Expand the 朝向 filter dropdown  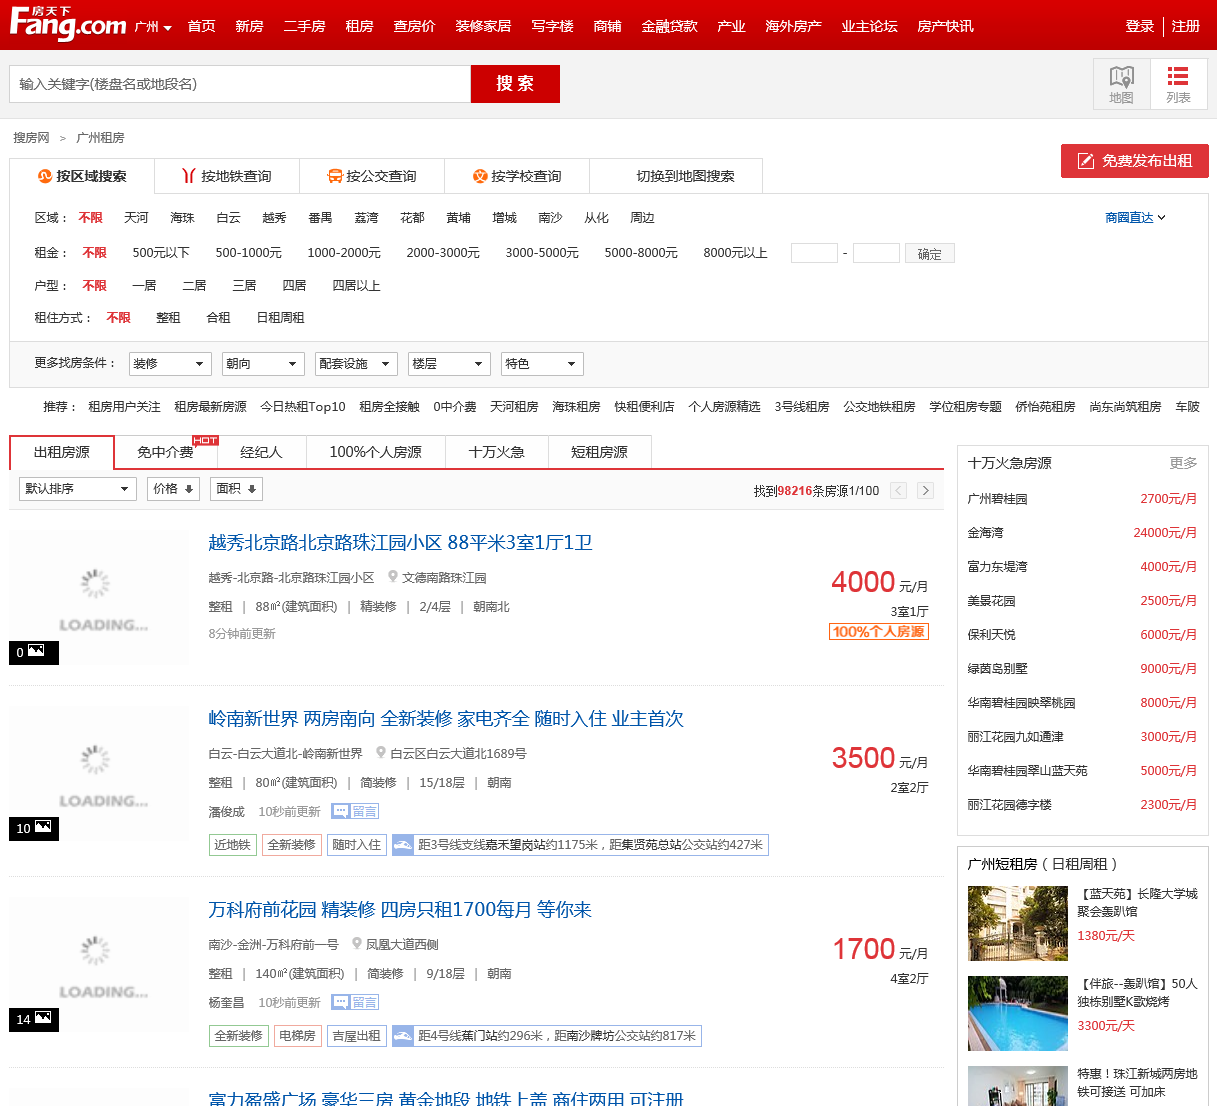click(263, 364)
